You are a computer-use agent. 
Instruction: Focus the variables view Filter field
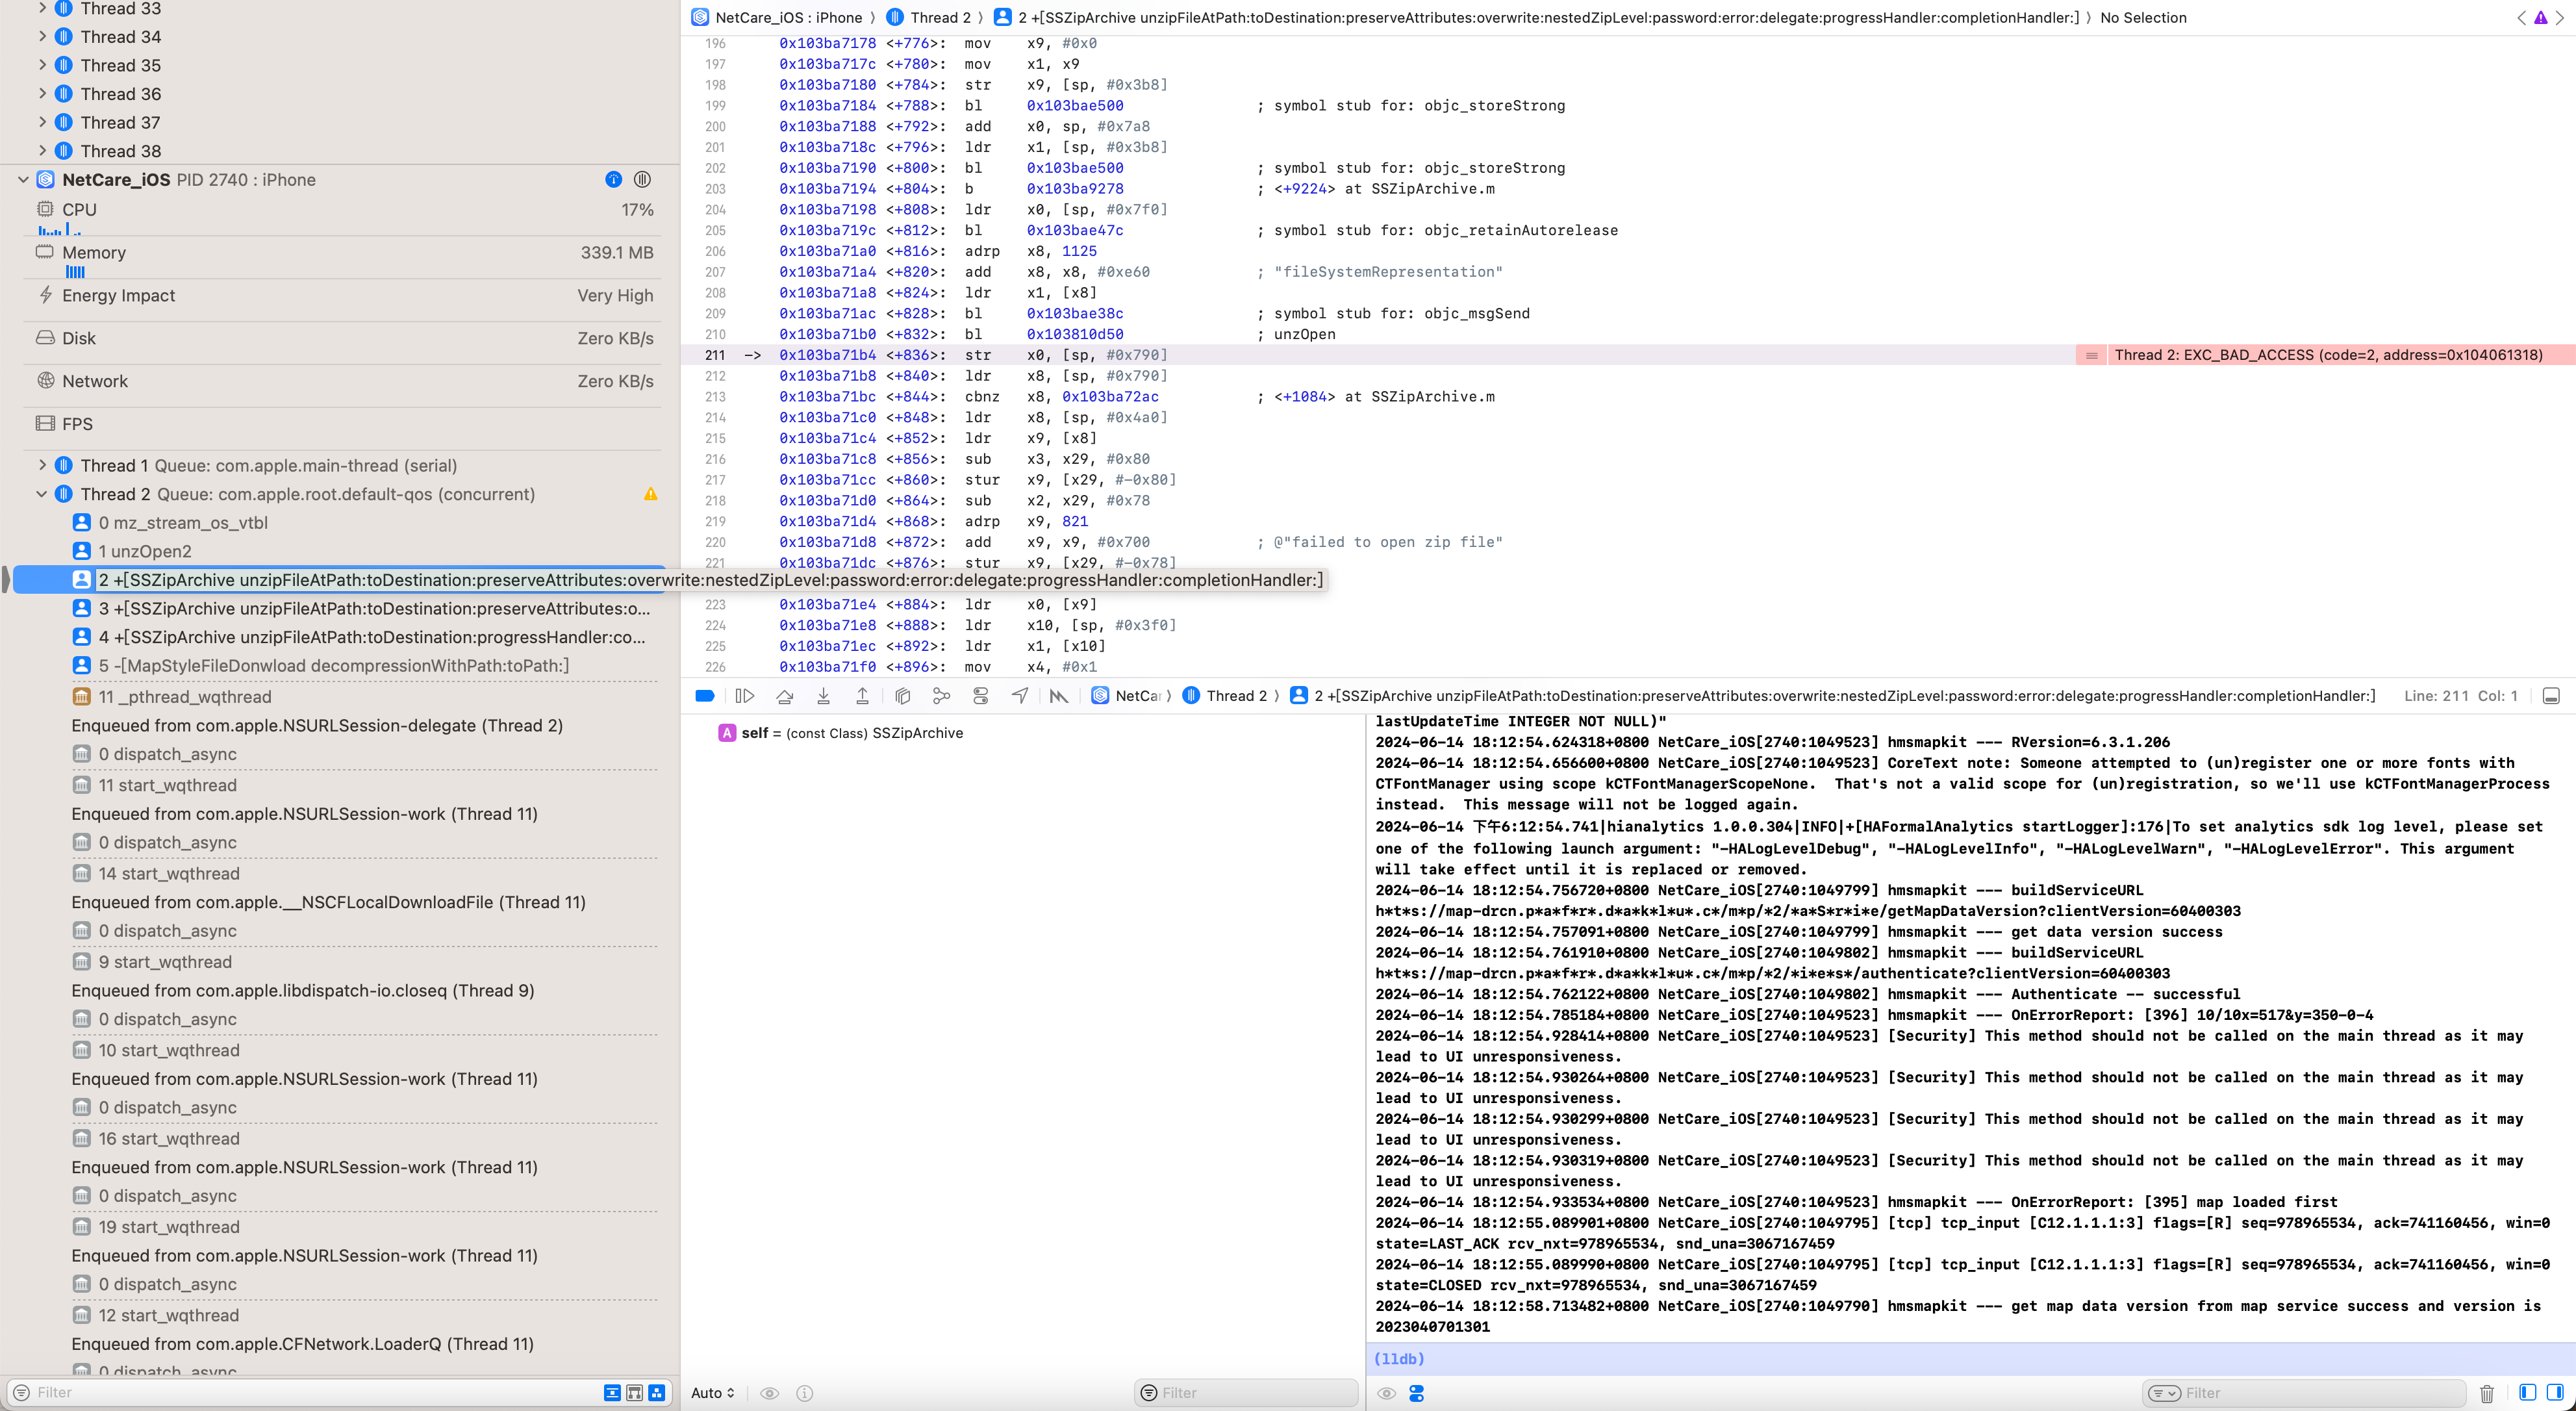[1246, 1393]
